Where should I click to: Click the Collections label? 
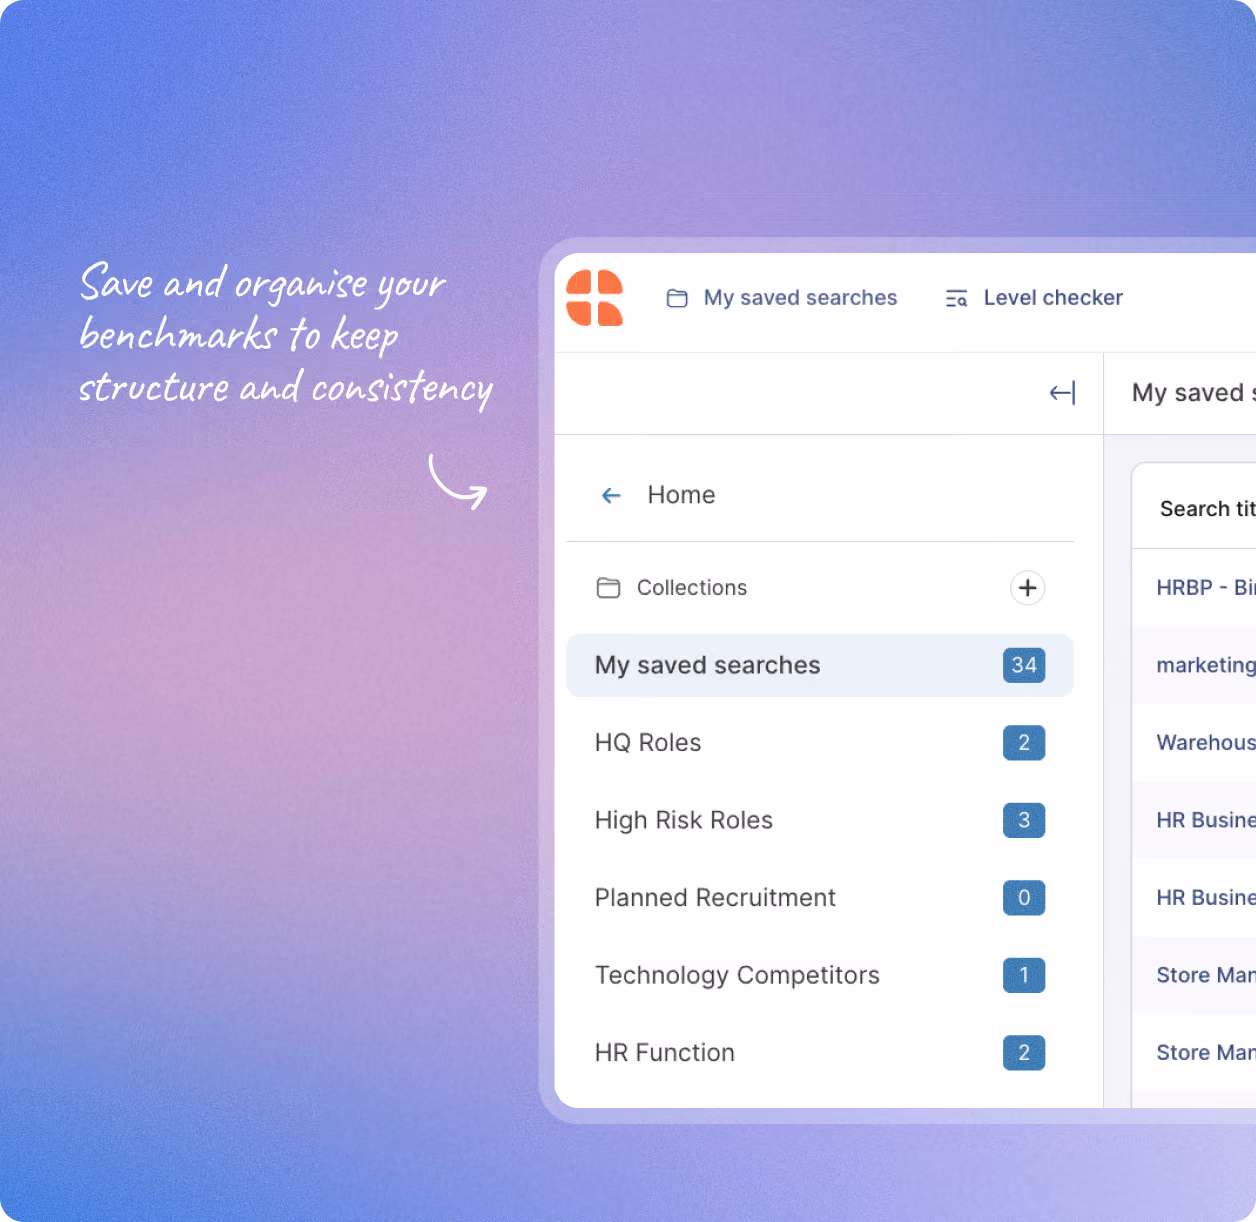click(x=692, y=588)
